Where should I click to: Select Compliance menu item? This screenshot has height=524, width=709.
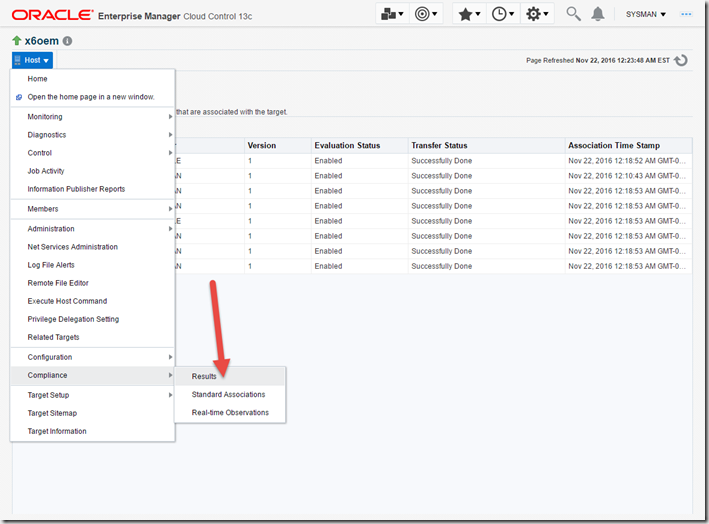click(x=92, y=375)
